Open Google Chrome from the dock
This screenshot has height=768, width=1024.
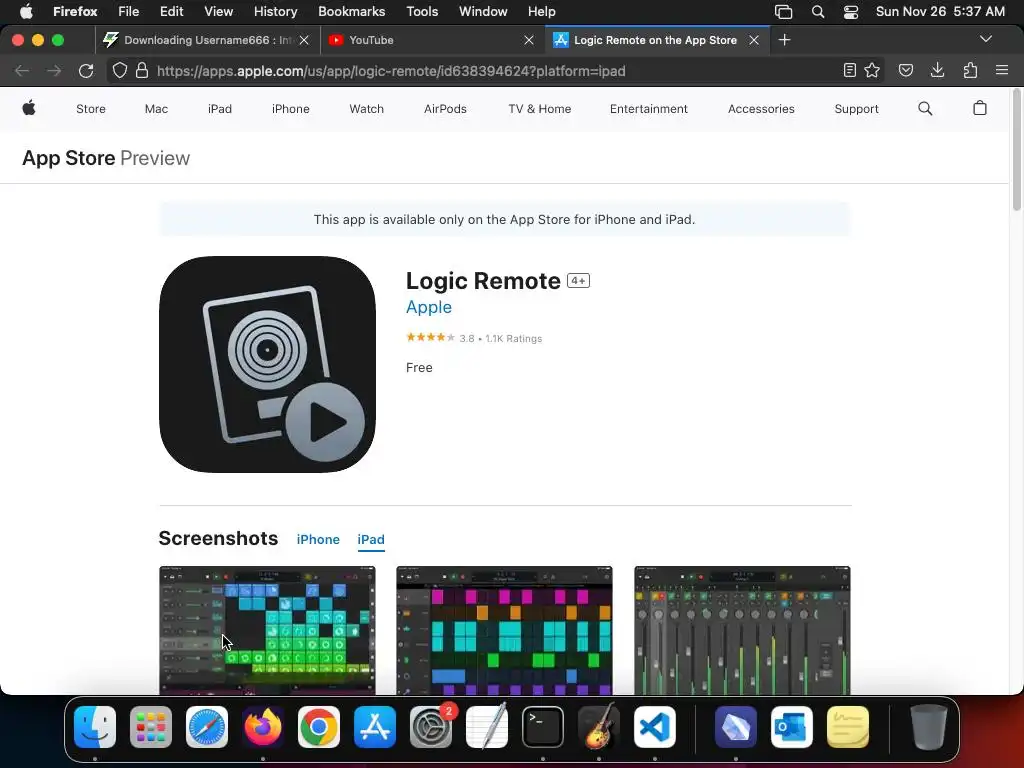click(x=319, y=727)
